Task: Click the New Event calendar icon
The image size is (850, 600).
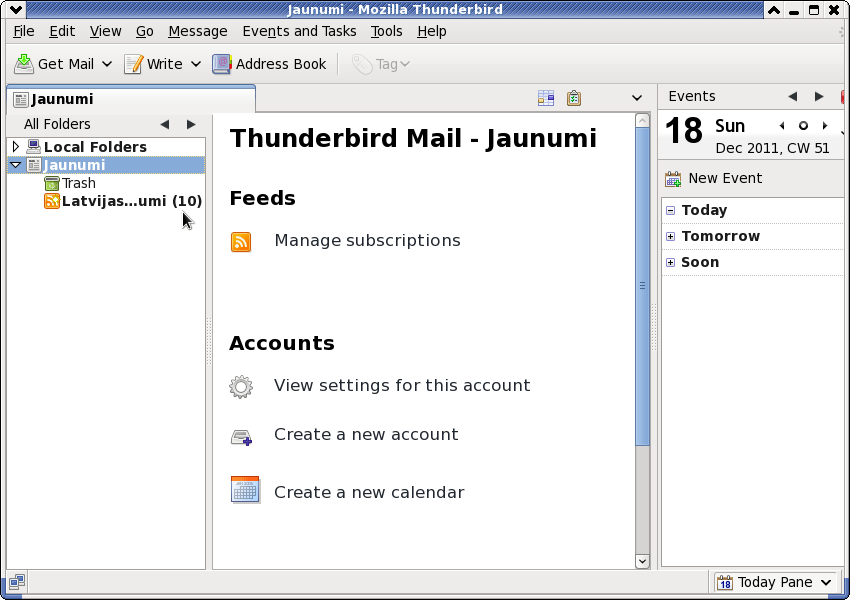Action: [x=673, y=179]
